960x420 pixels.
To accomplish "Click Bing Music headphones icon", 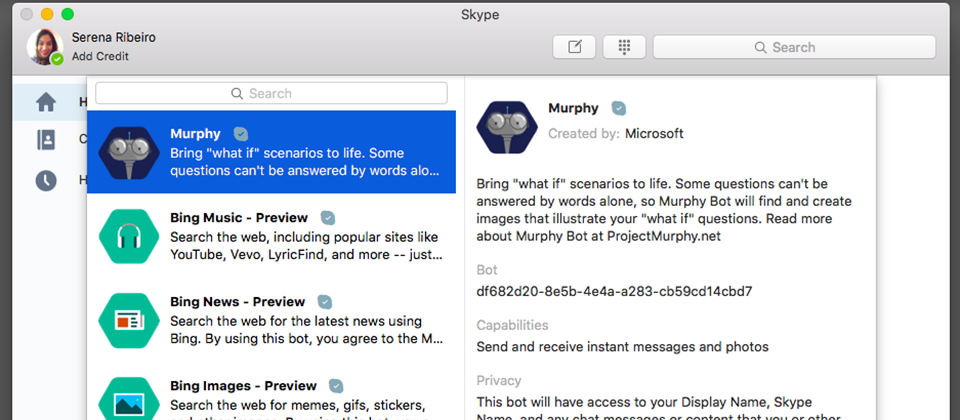I will click(129, 236).
